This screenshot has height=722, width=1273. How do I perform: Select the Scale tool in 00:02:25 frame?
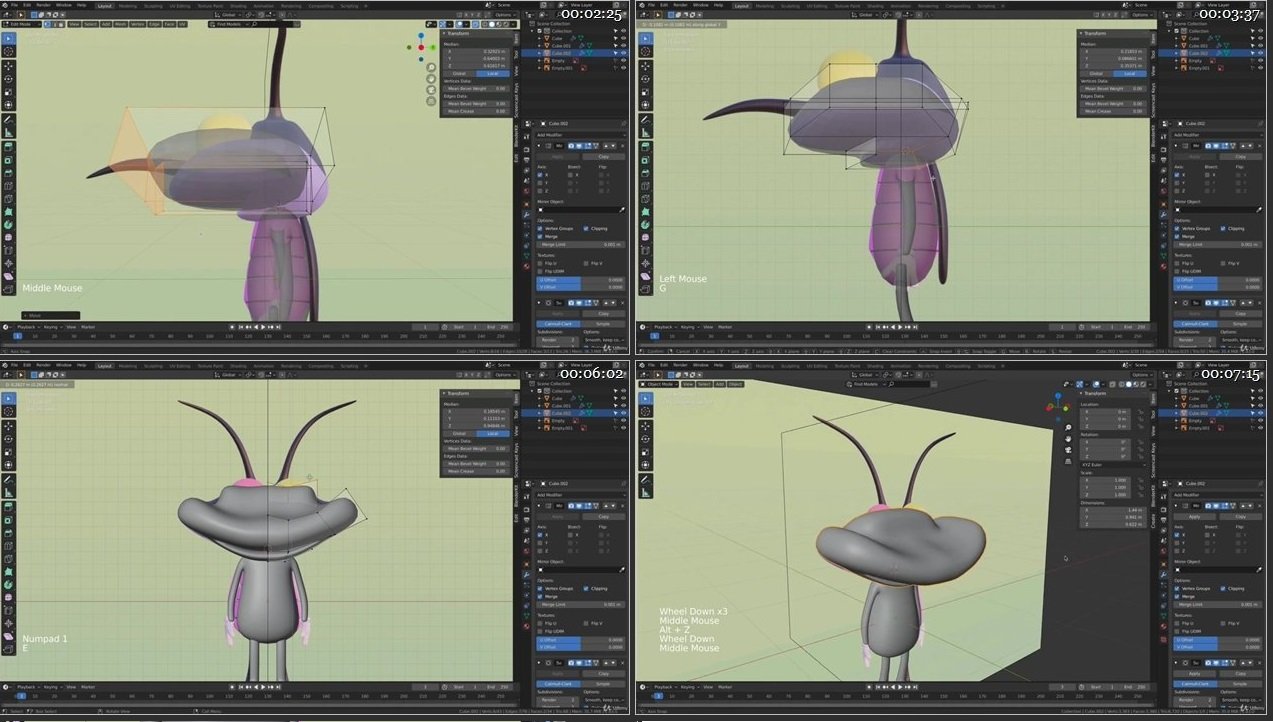(8, 92)
